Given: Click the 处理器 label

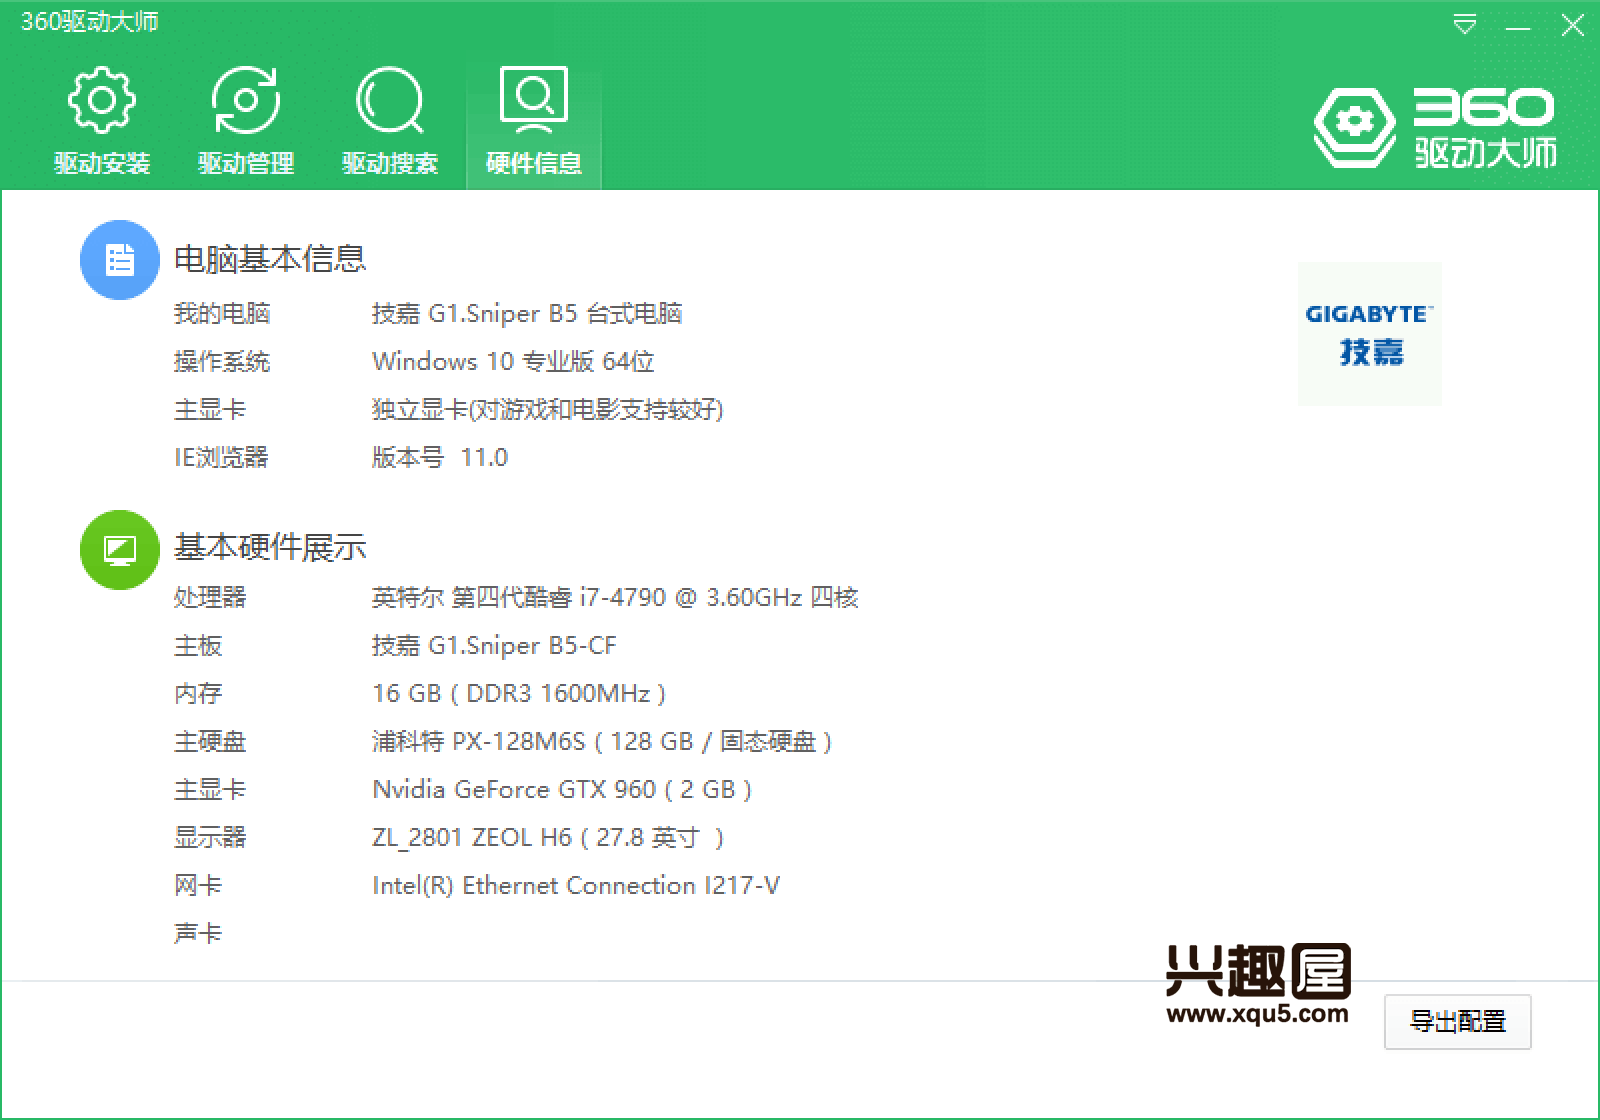Looking at the screenshot, I should pos(210,597).
